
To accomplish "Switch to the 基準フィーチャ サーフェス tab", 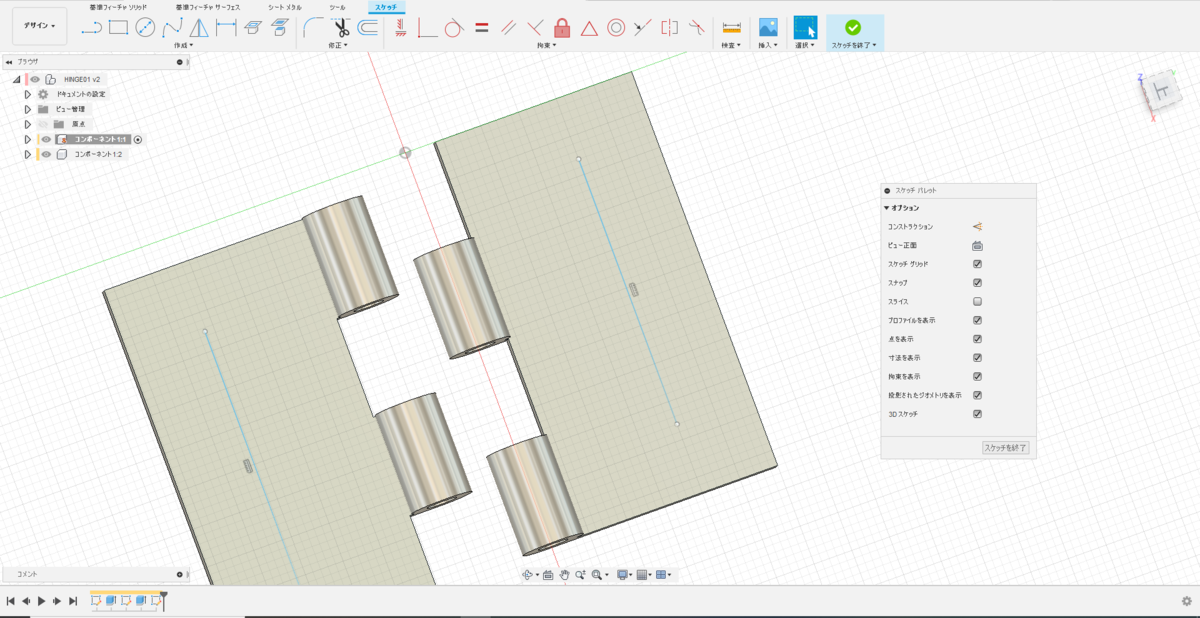I will tap(209, 7).
